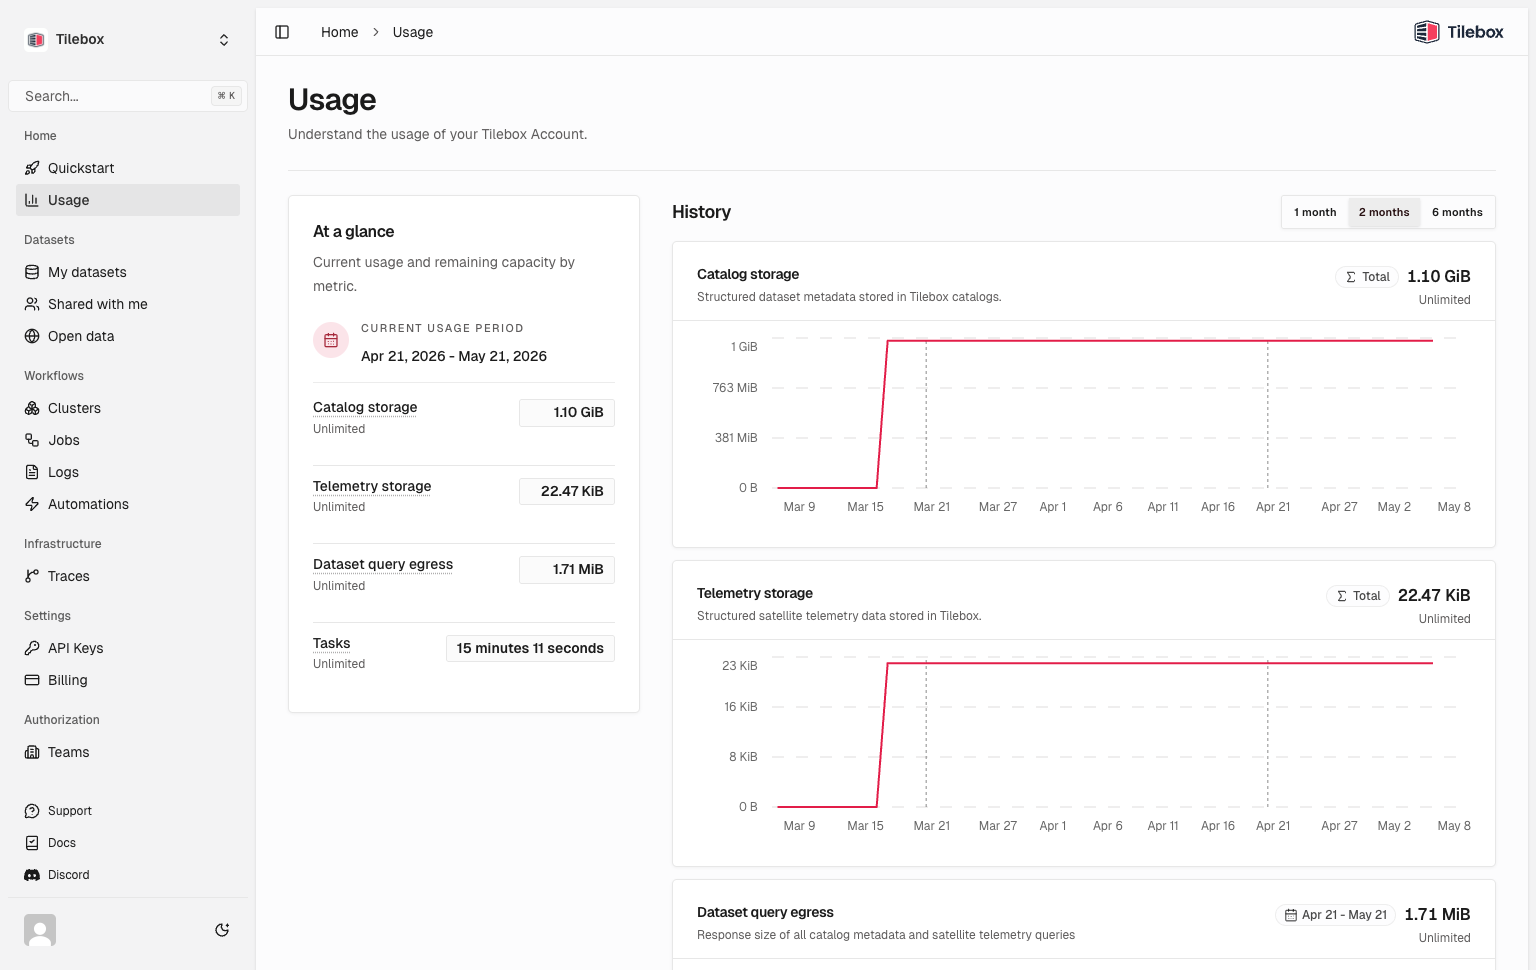Click the Clusters icon in sidebar
Viewport: 1536px width, 970px height.
tap(32, 408)
